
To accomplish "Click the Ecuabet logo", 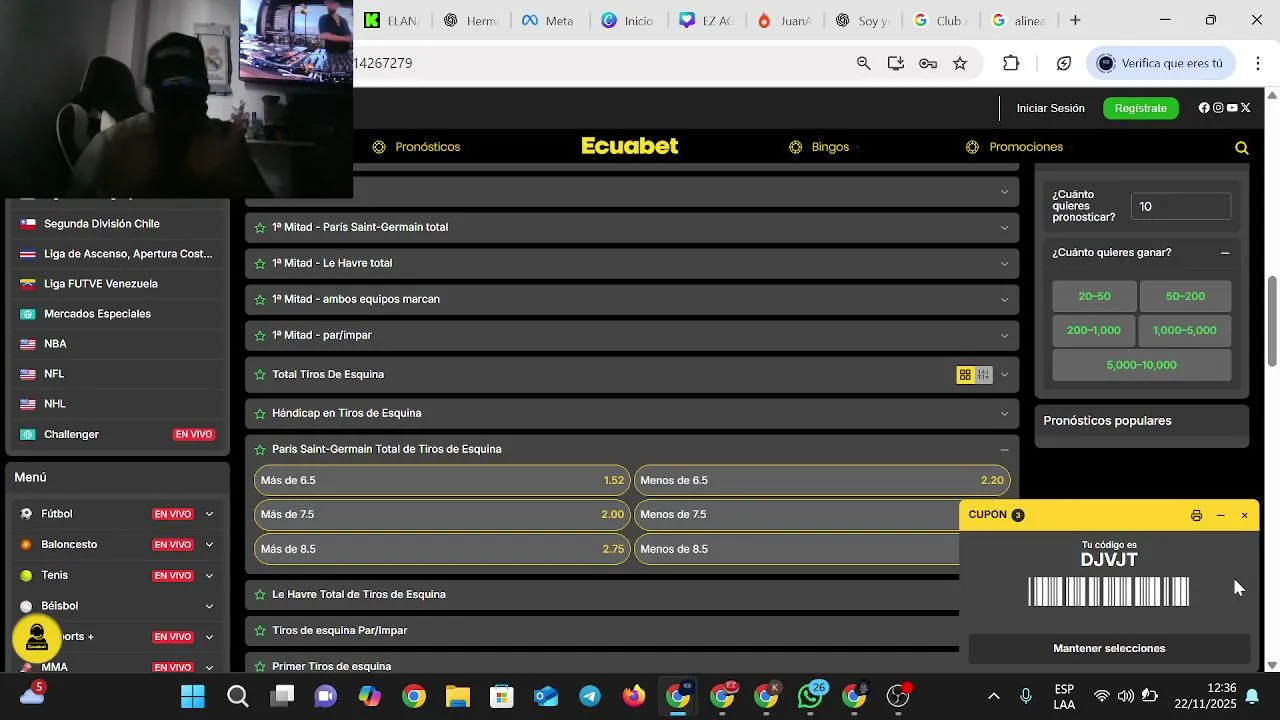I will (630, 146).
